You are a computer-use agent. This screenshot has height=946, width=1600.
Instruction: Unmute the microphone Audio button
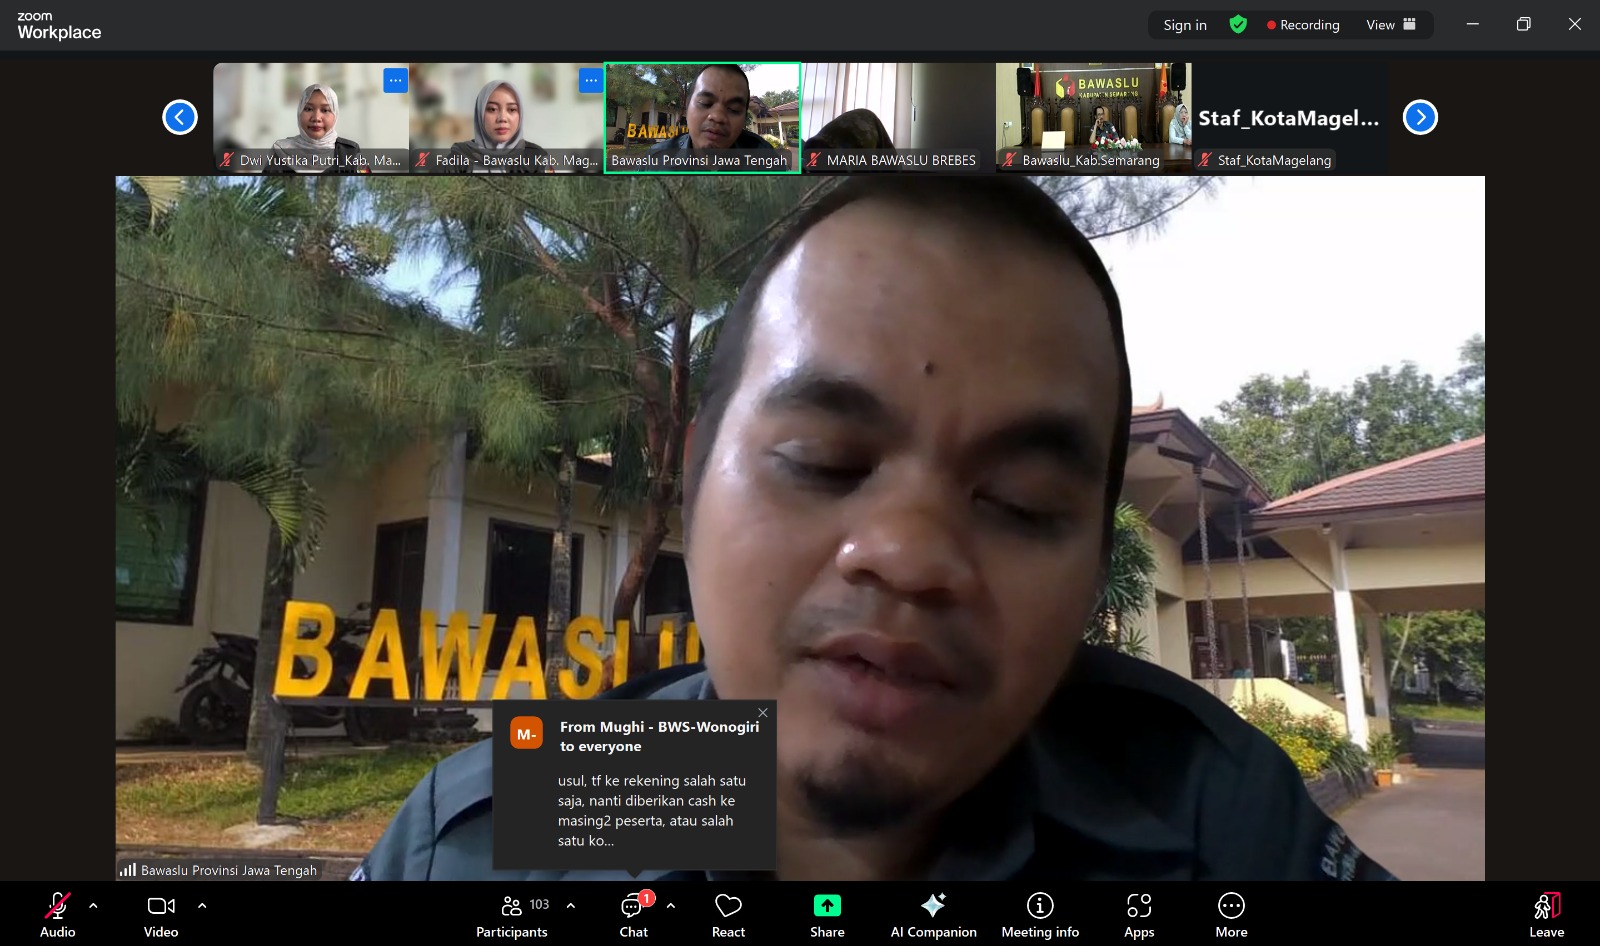(x=58, y=914)
